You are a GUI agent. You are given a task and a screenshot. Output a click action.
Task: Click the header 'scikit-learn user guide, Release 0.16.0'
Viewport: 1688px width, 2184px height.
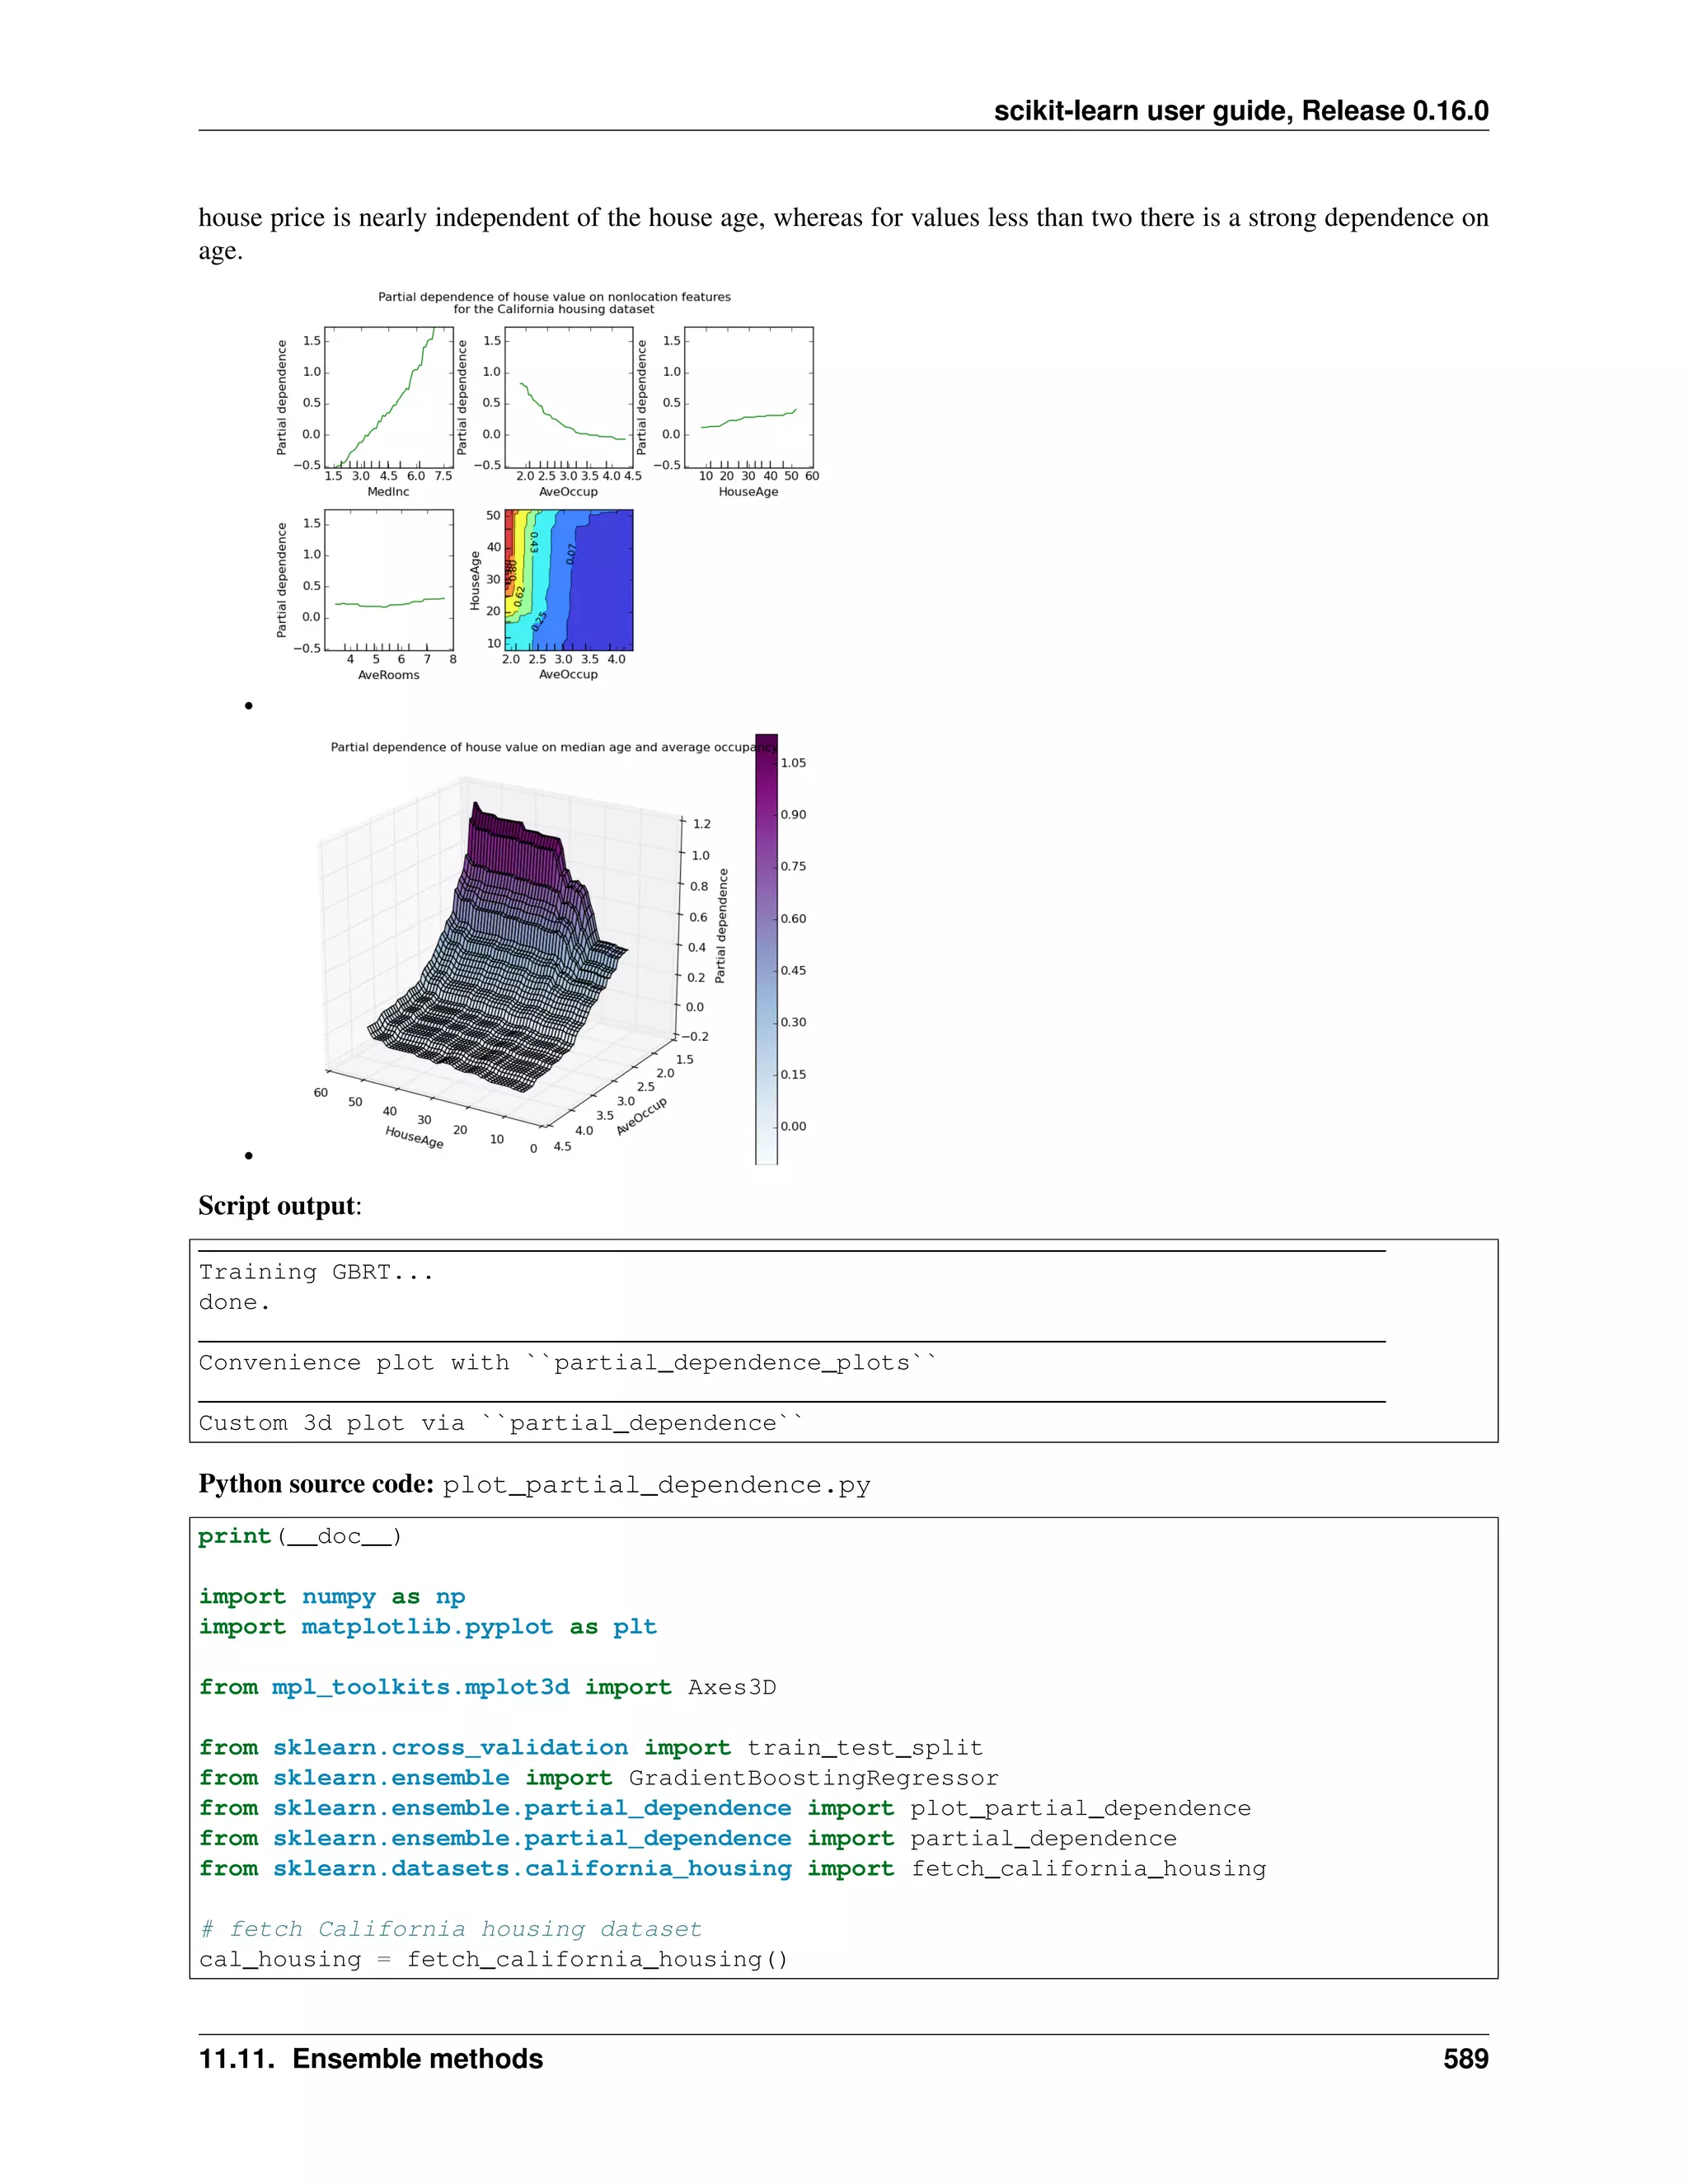[x=1240, y=111]
